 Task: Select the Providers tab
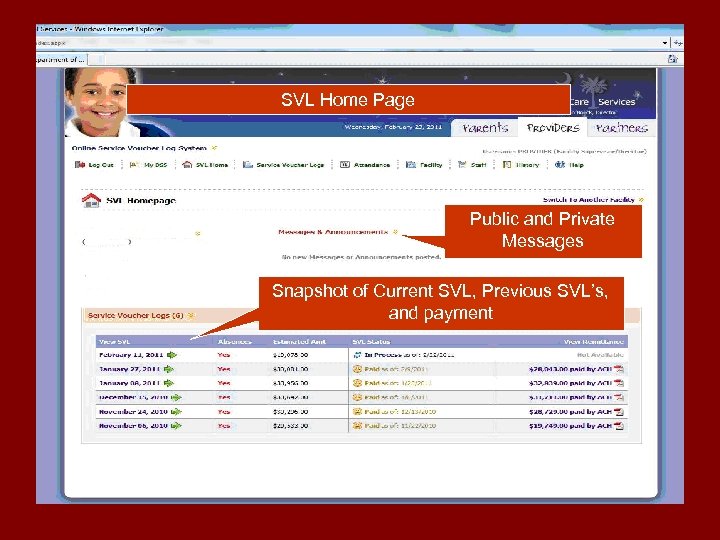tap(553, 128)
